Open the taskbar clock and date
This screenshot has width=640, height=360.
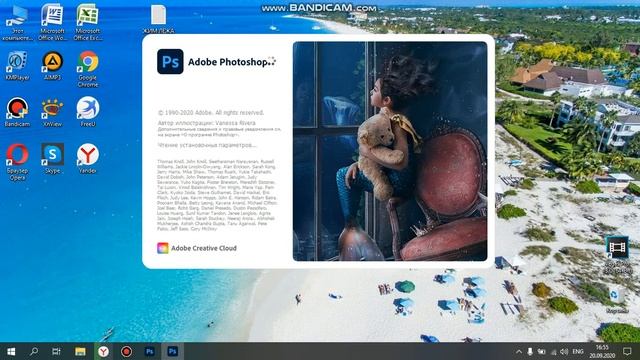tap(602, 351)
